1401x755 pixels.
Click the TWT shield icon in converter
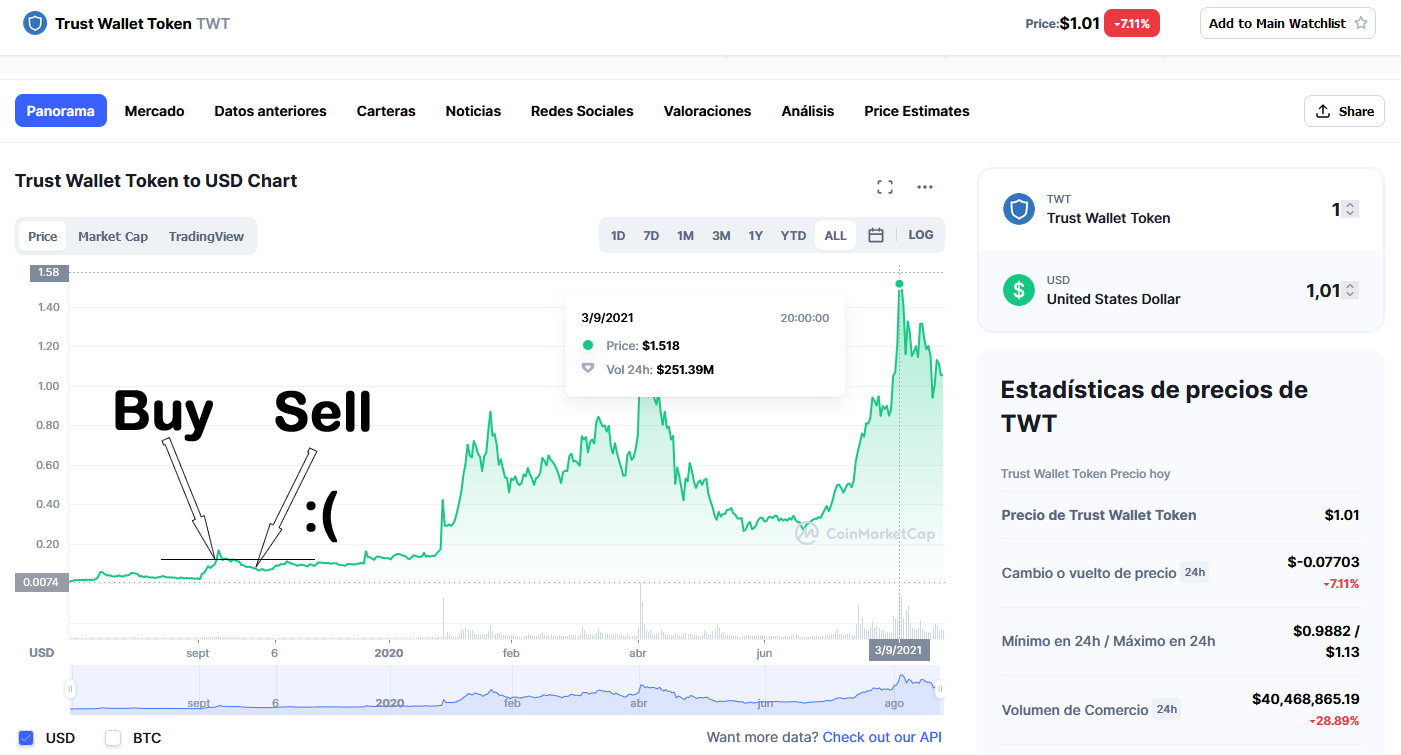(1019, 209)
